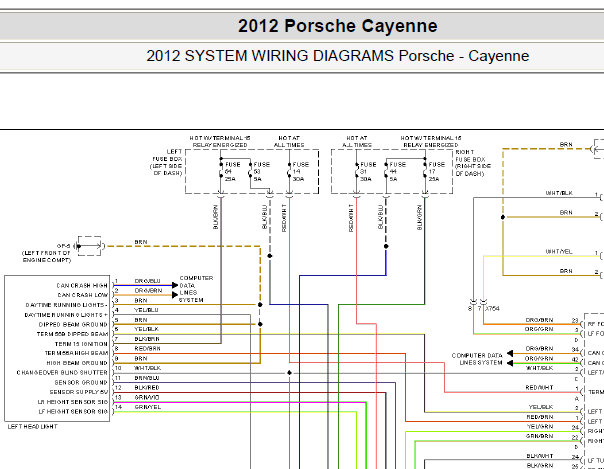Click the ORG/GRN label at pin 42
The width and height of the screenshot is (604, 469).
tap(539, 358)
